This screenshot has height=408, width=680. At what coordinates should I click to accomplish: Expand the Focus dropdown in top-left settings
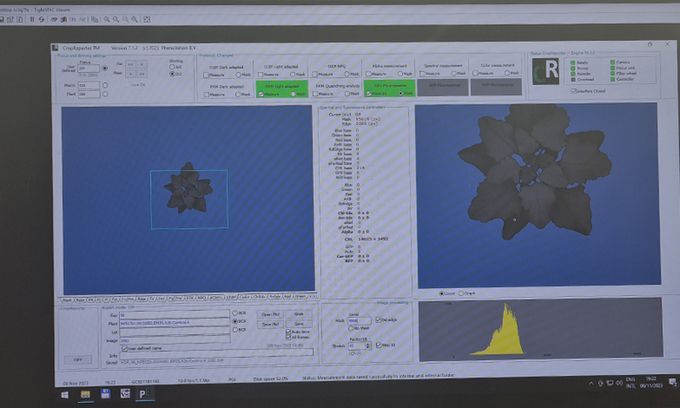88,68
